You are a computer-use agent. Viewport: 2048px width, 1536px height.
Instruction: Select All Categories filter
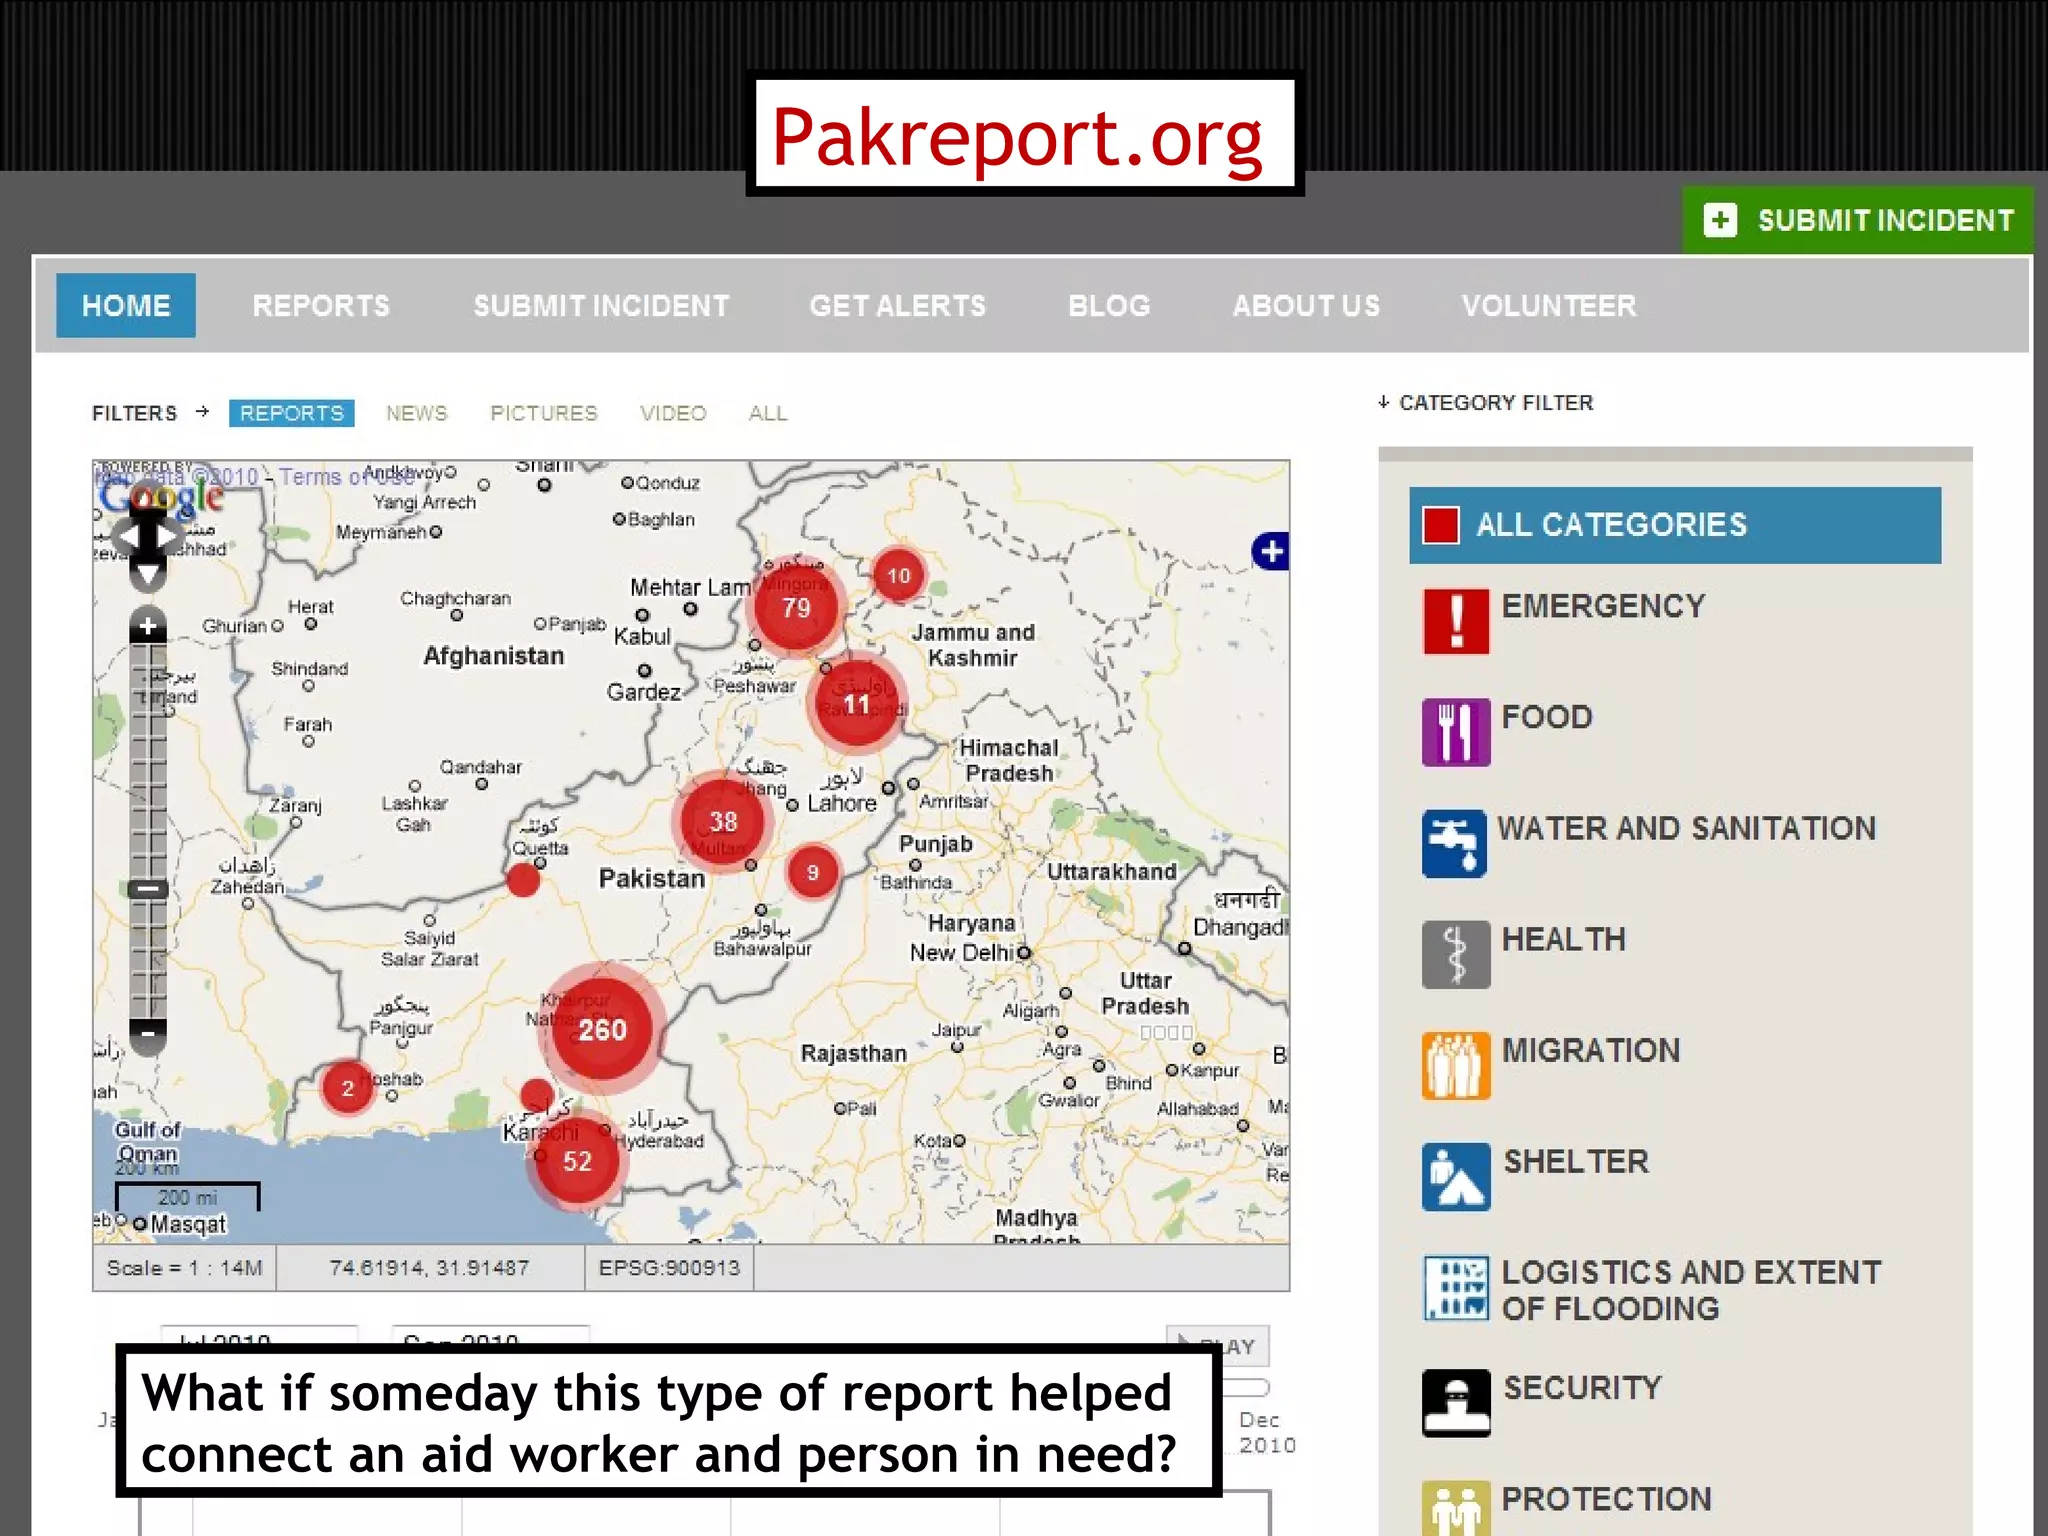coord(1675,525)
